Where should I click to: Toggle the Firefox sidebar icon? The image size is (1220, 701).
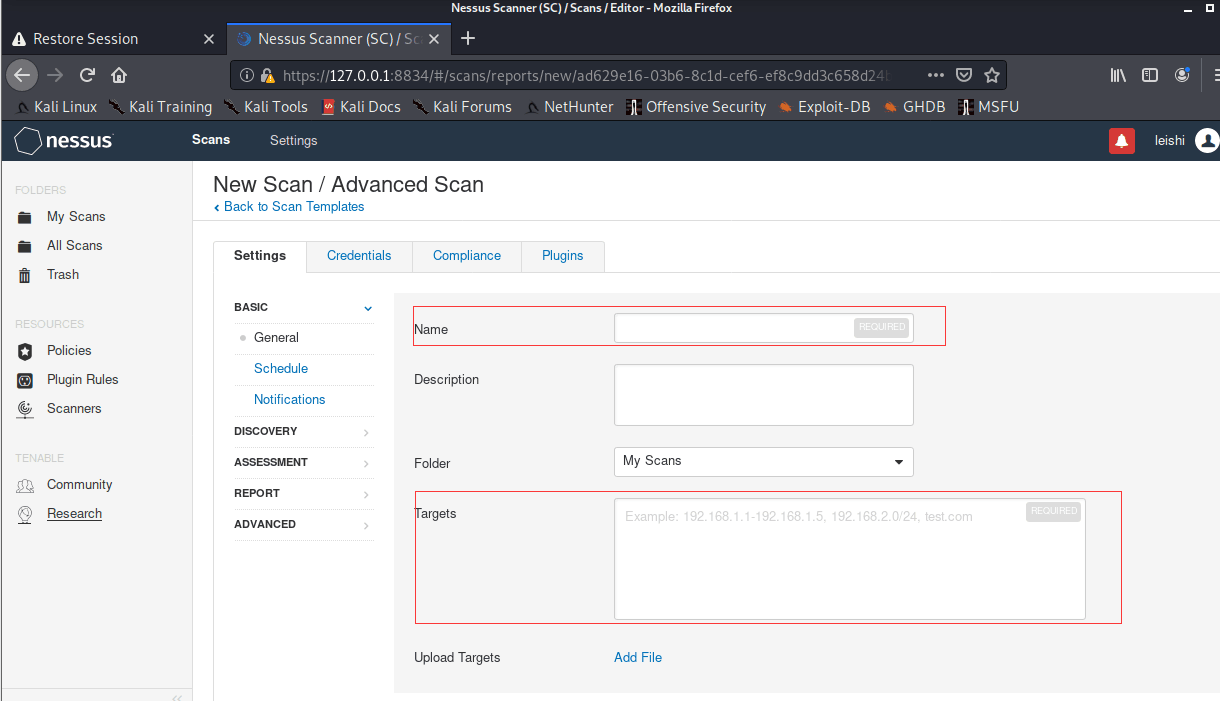point(1150,75)
